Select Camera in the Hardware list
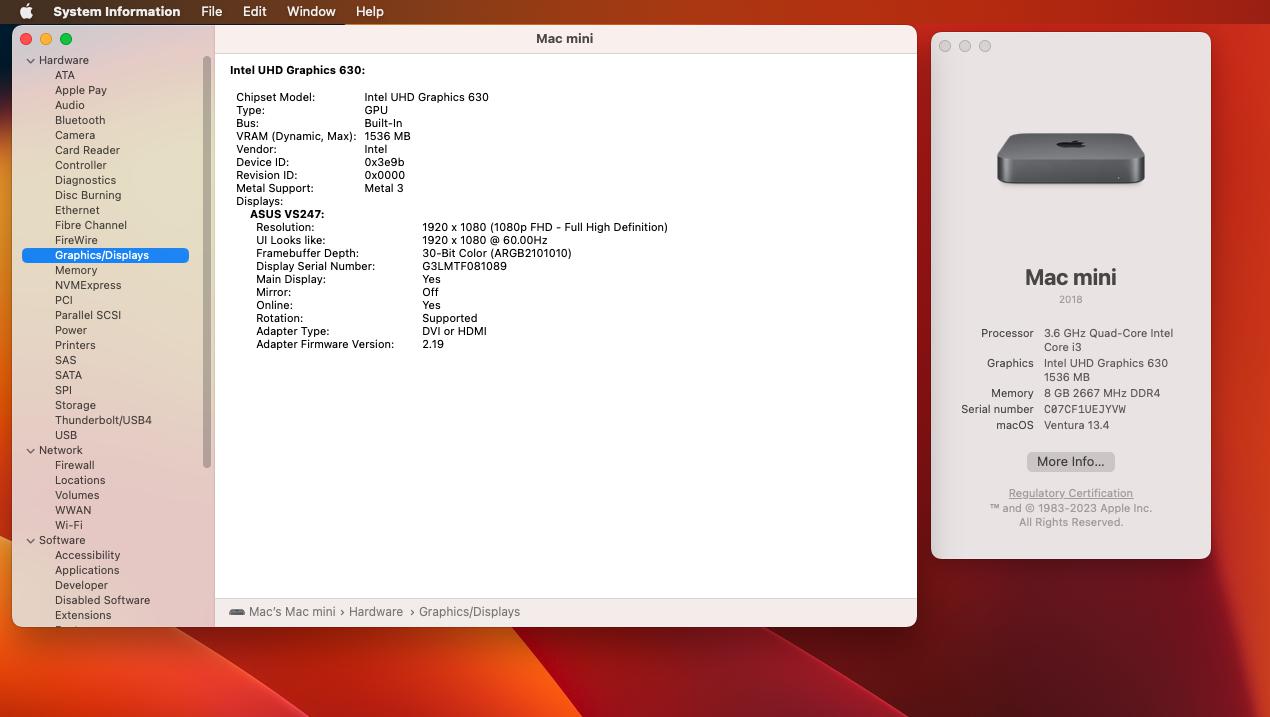The width and height of the screenshot is (1270, 717). [x=75, y=135]
